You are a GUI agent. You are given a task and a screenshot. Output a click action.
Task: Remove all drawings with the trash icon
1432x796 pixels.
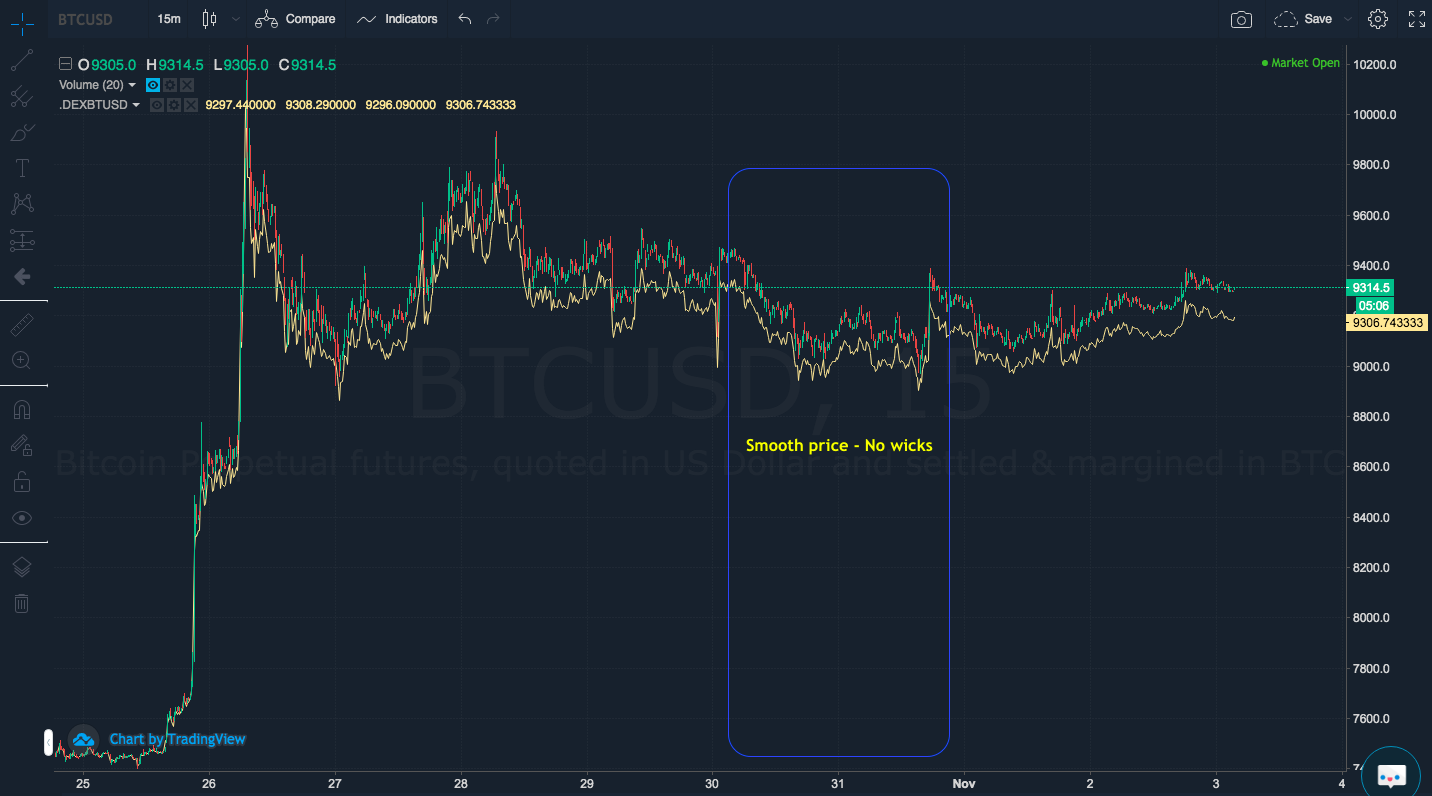[x=22, y=603]
